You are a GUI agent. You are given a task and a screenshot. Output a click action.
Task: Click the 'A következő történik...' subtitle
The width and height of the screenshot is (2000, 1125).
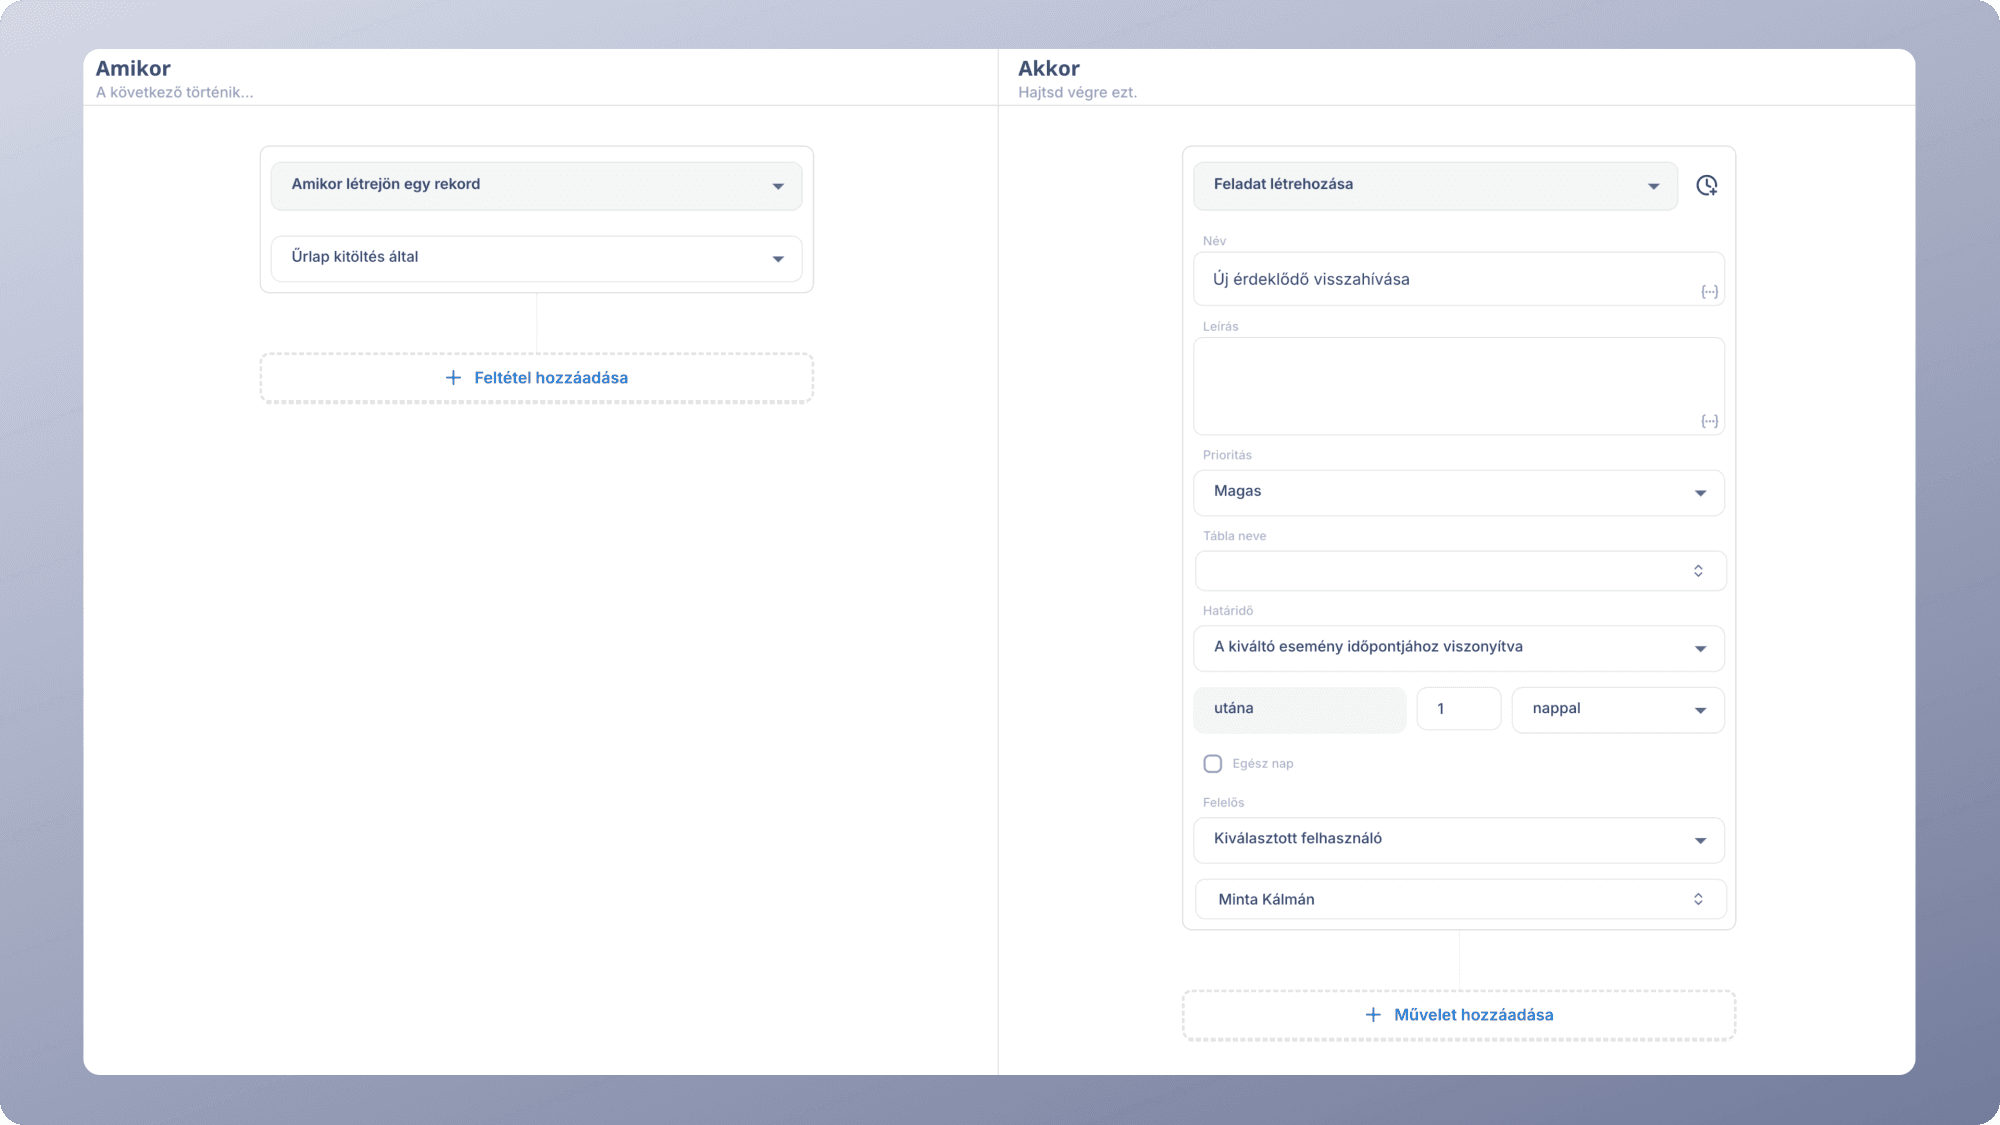175,92
